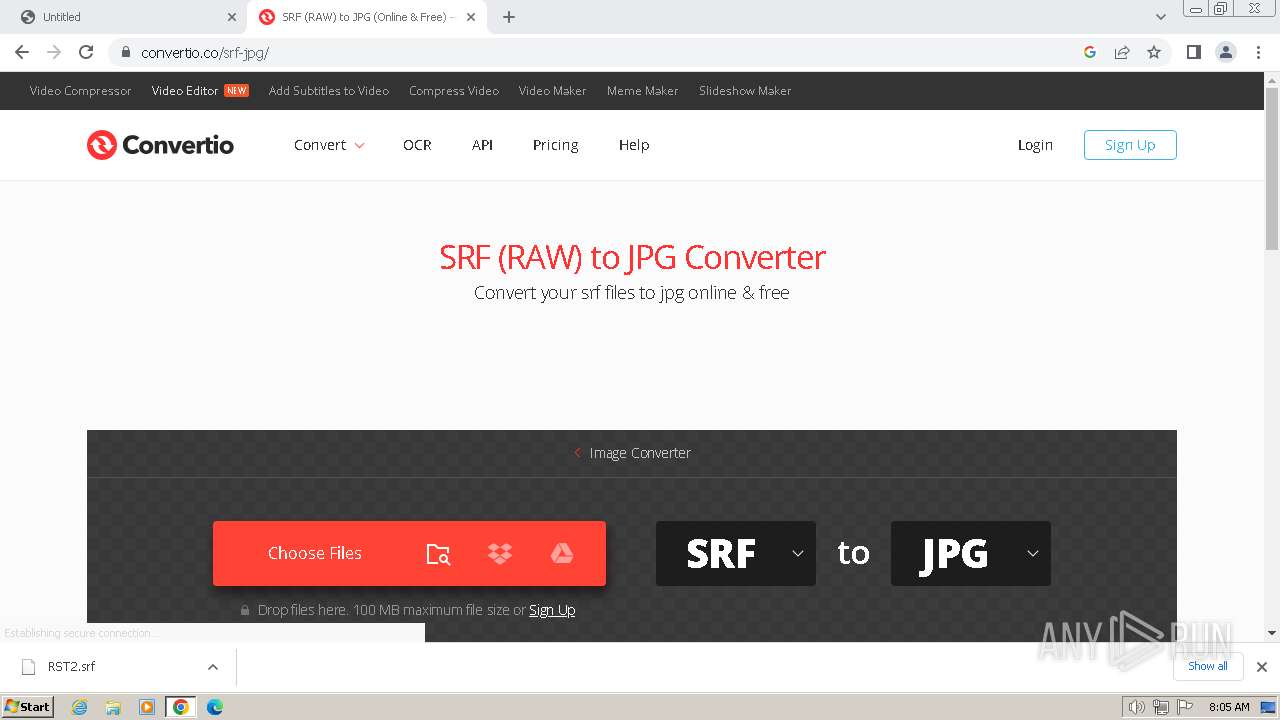Viewport: 1280px width, 720px height.
Task: Open Video Maker link
Action: point(552,91)
